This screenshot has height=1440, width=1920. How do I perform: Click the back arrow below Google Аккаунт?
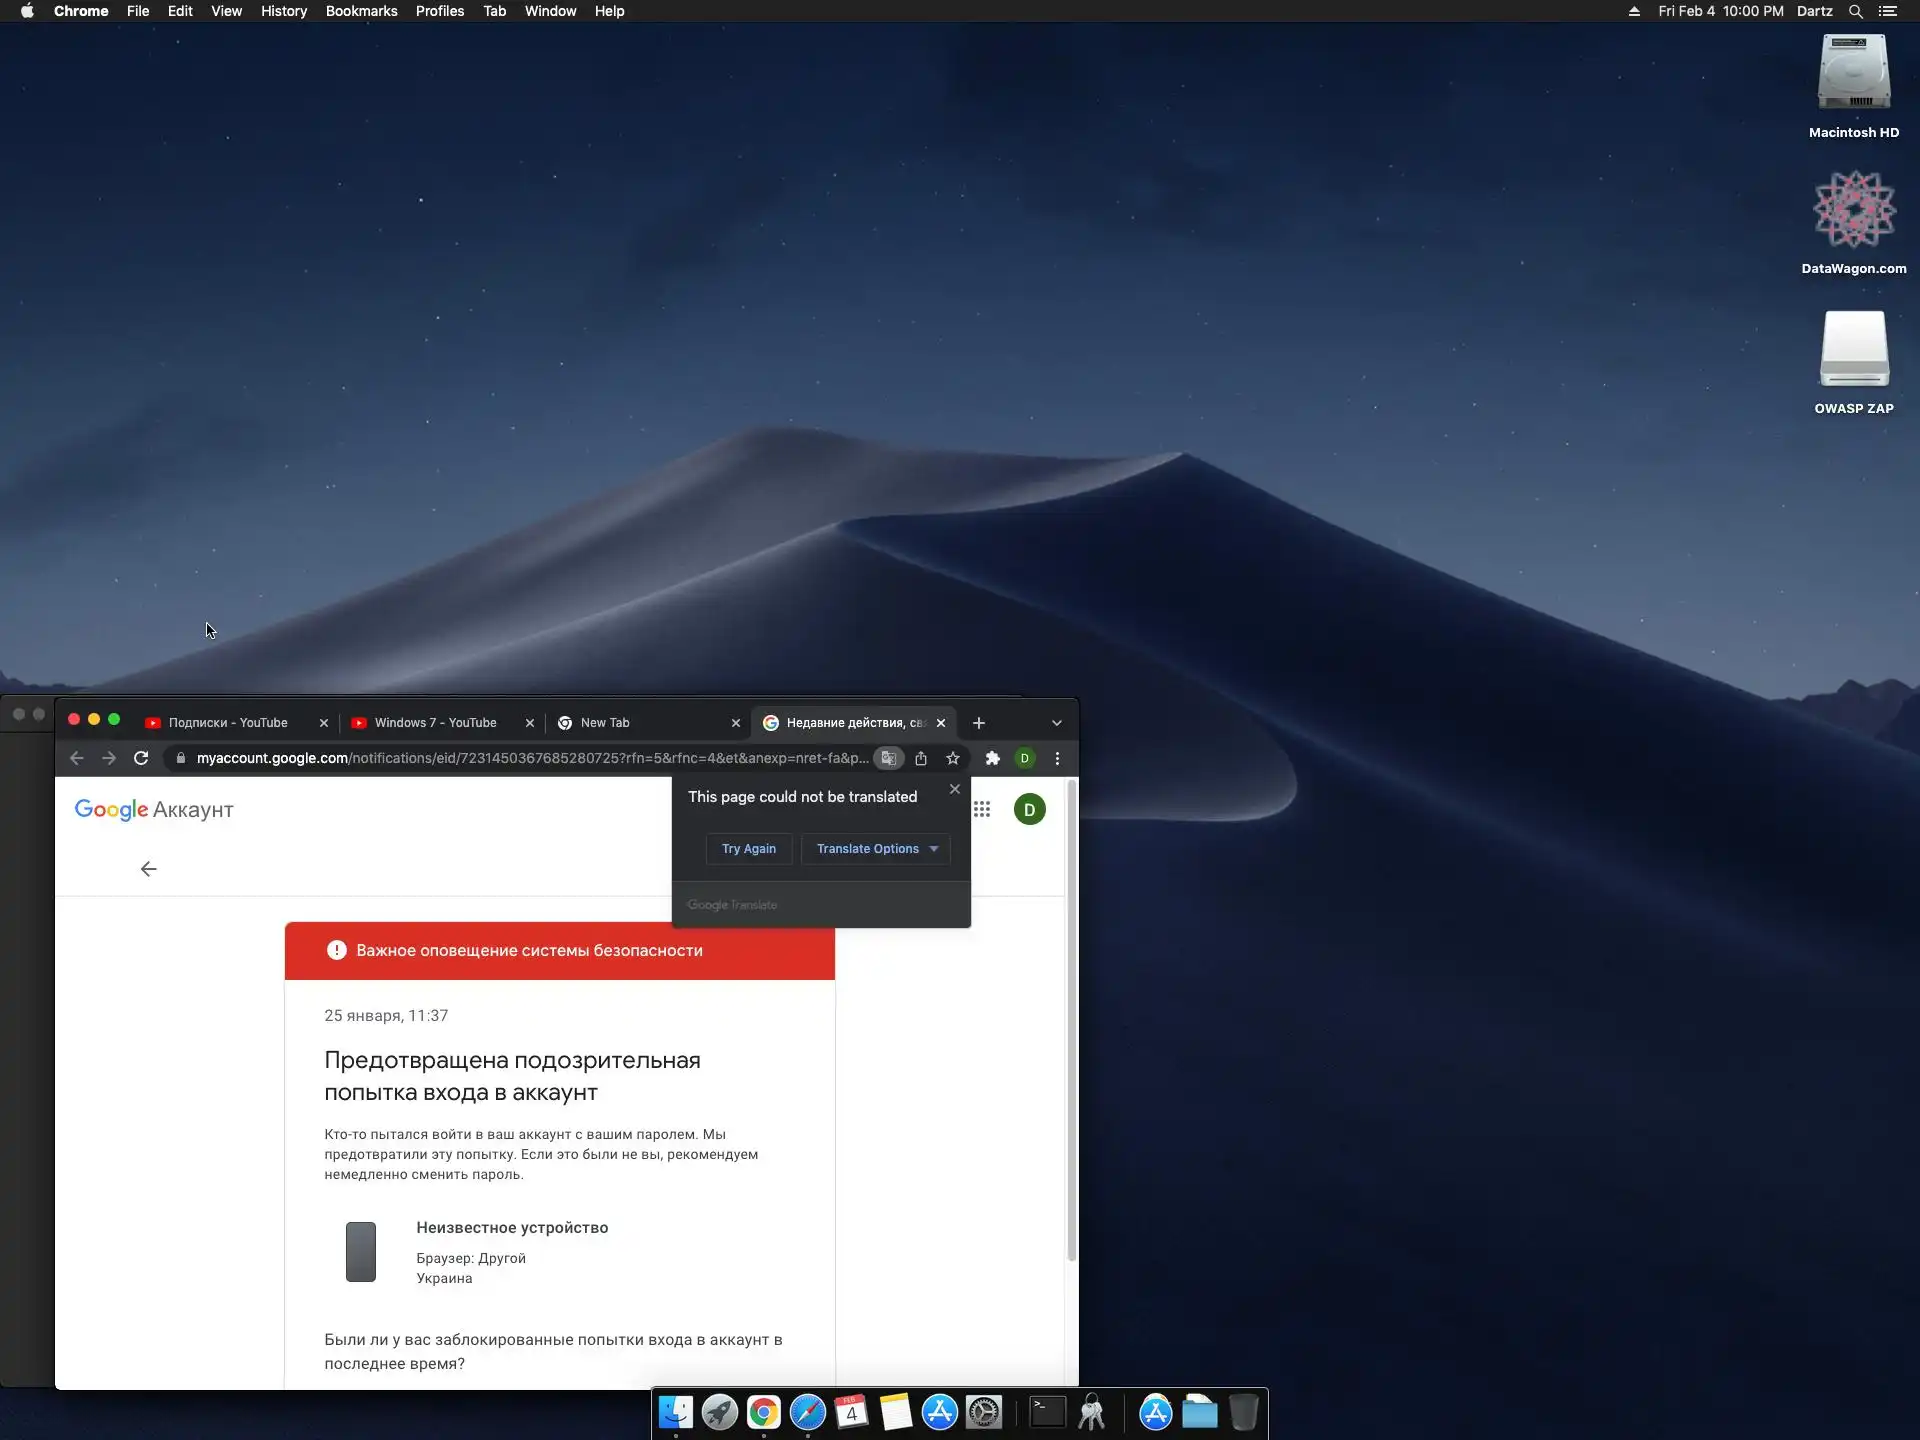[149, 869]
